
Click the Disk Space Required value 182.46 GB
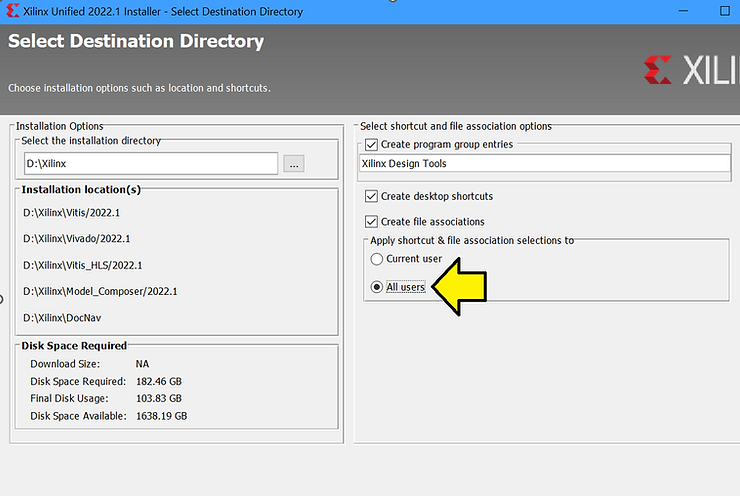pos(159,382)
